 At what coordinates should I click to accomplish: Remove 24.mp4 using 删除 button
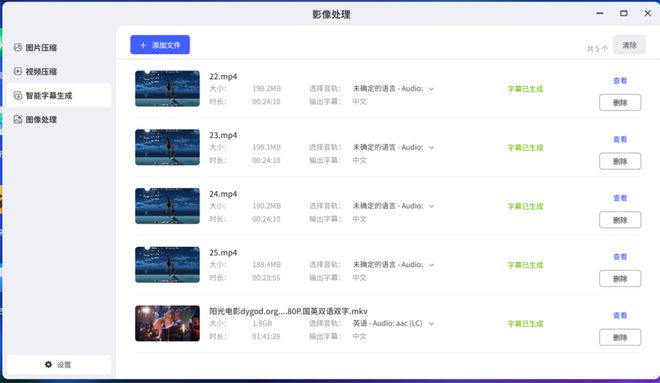pyautogui.click(x=620, y=220)
